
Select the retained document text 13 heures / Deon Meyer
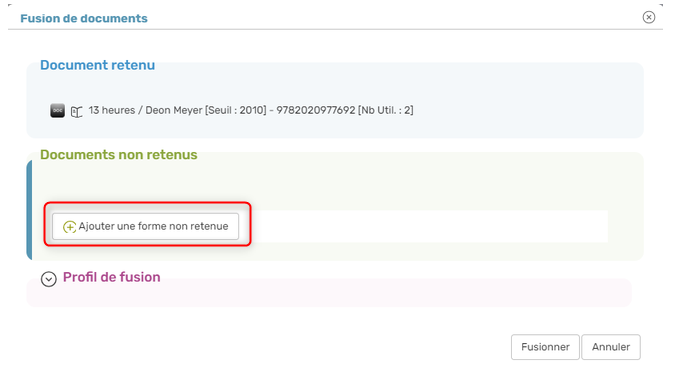coord(251,110)
